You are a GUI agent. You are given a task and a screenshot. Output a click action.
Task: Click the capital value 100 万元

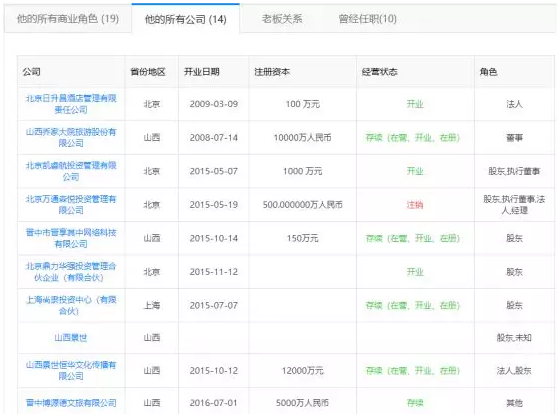[x=302, y=104]
